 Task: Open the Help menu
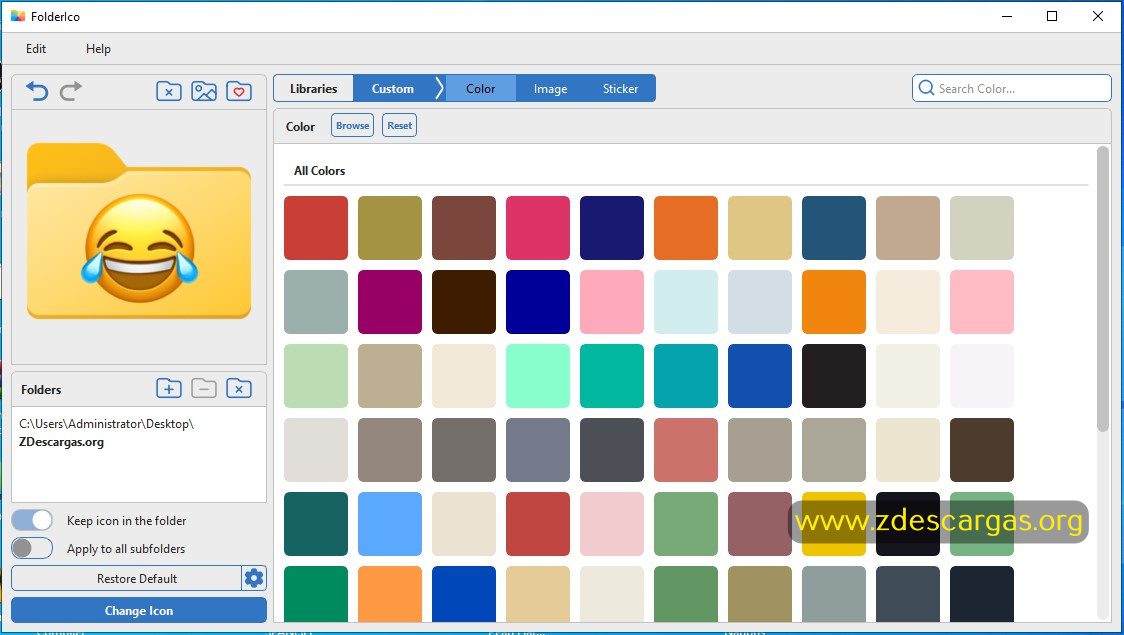click(x=98, y=49)
